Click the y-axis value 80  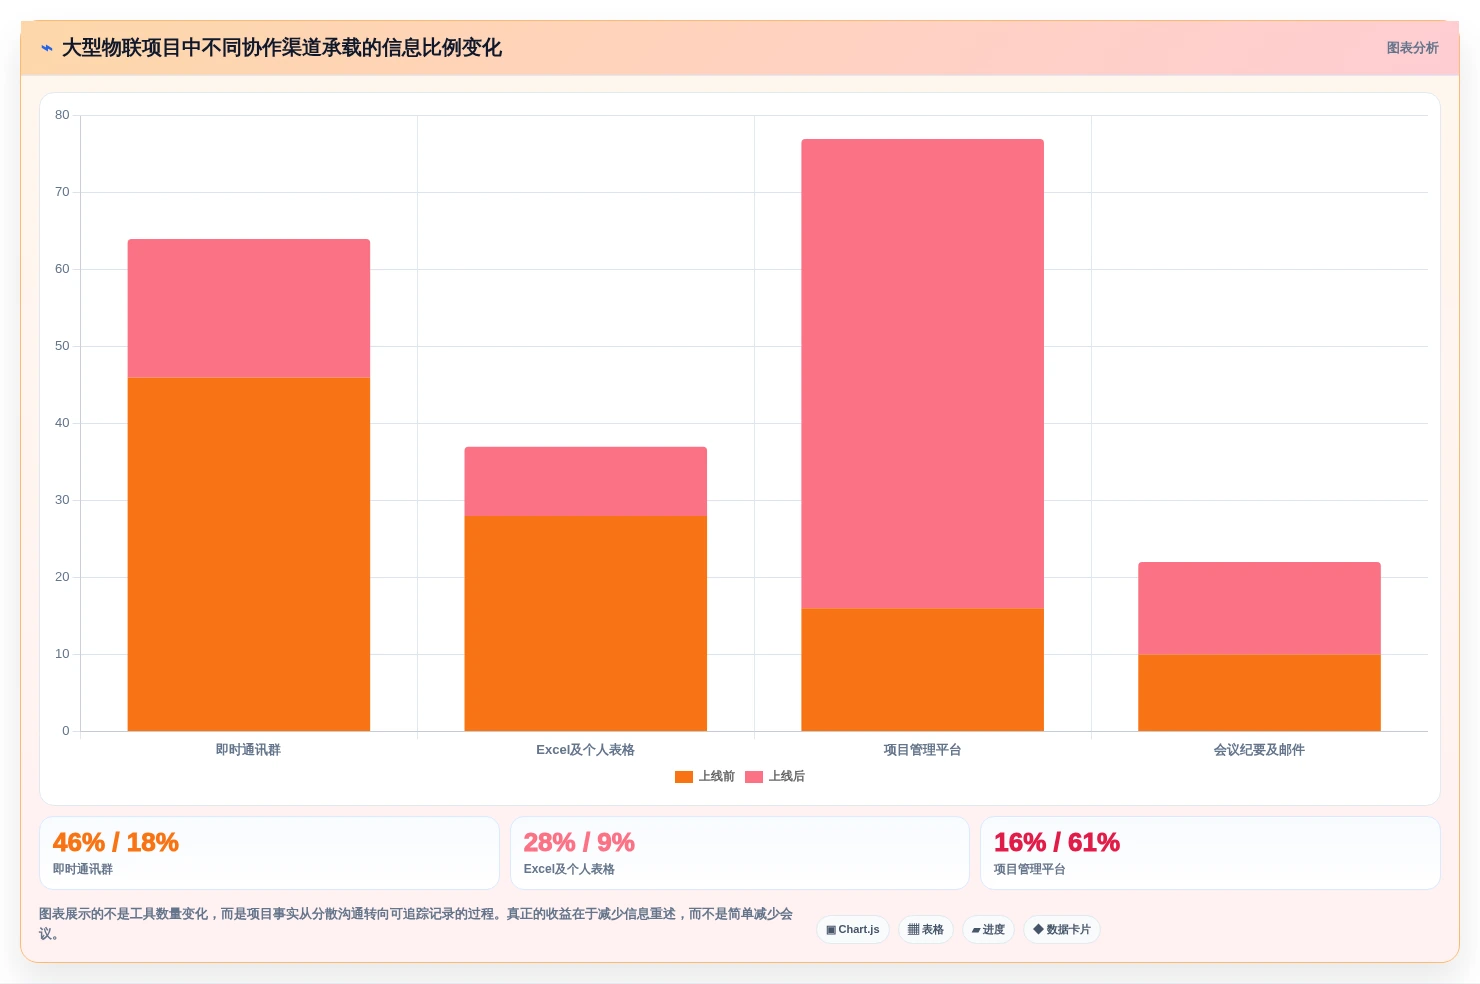[62, 115]
